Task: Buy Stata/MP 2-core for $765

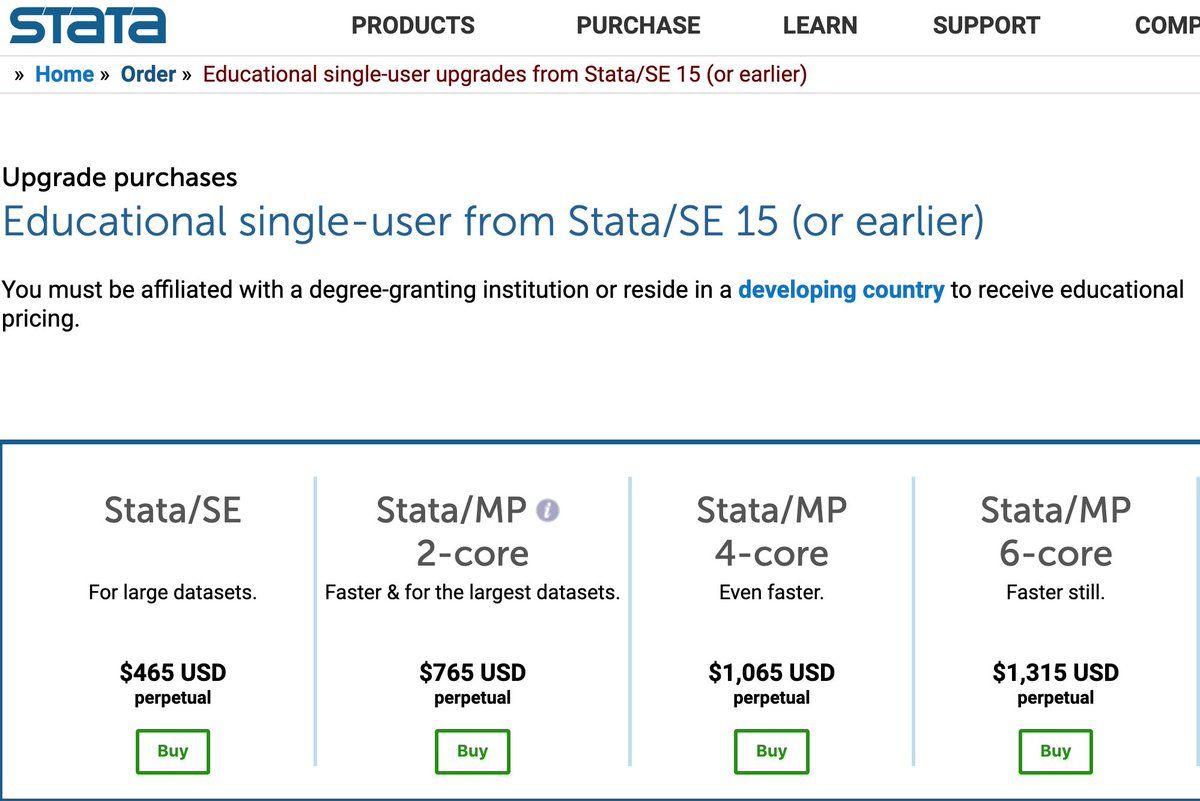Action: tap(472, 751)
